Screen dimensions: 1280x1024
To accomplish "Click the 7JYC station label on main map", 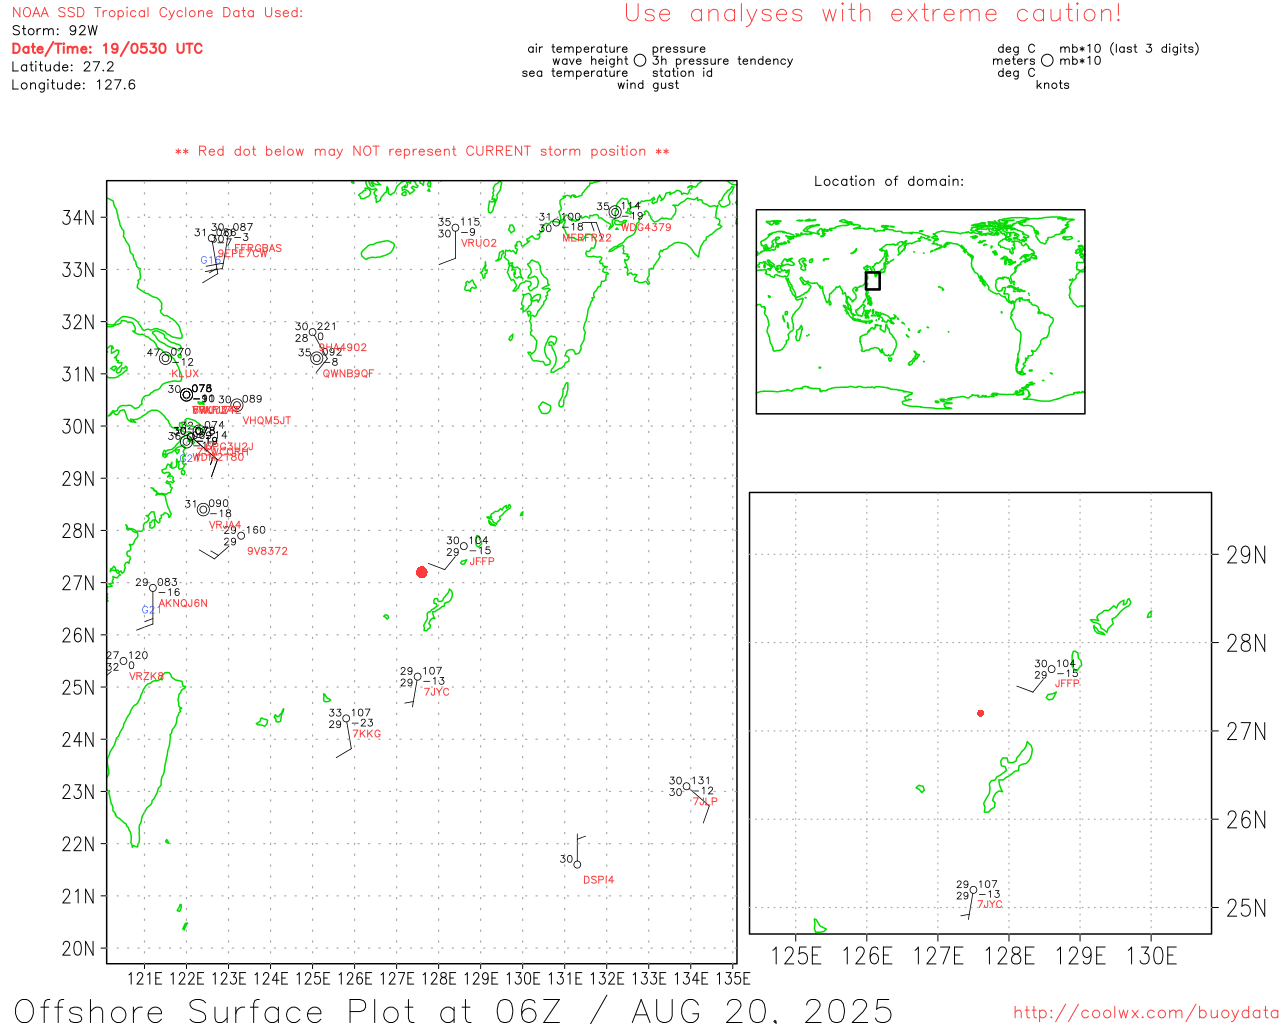I will pyautogui.click(x=437, y=692).
